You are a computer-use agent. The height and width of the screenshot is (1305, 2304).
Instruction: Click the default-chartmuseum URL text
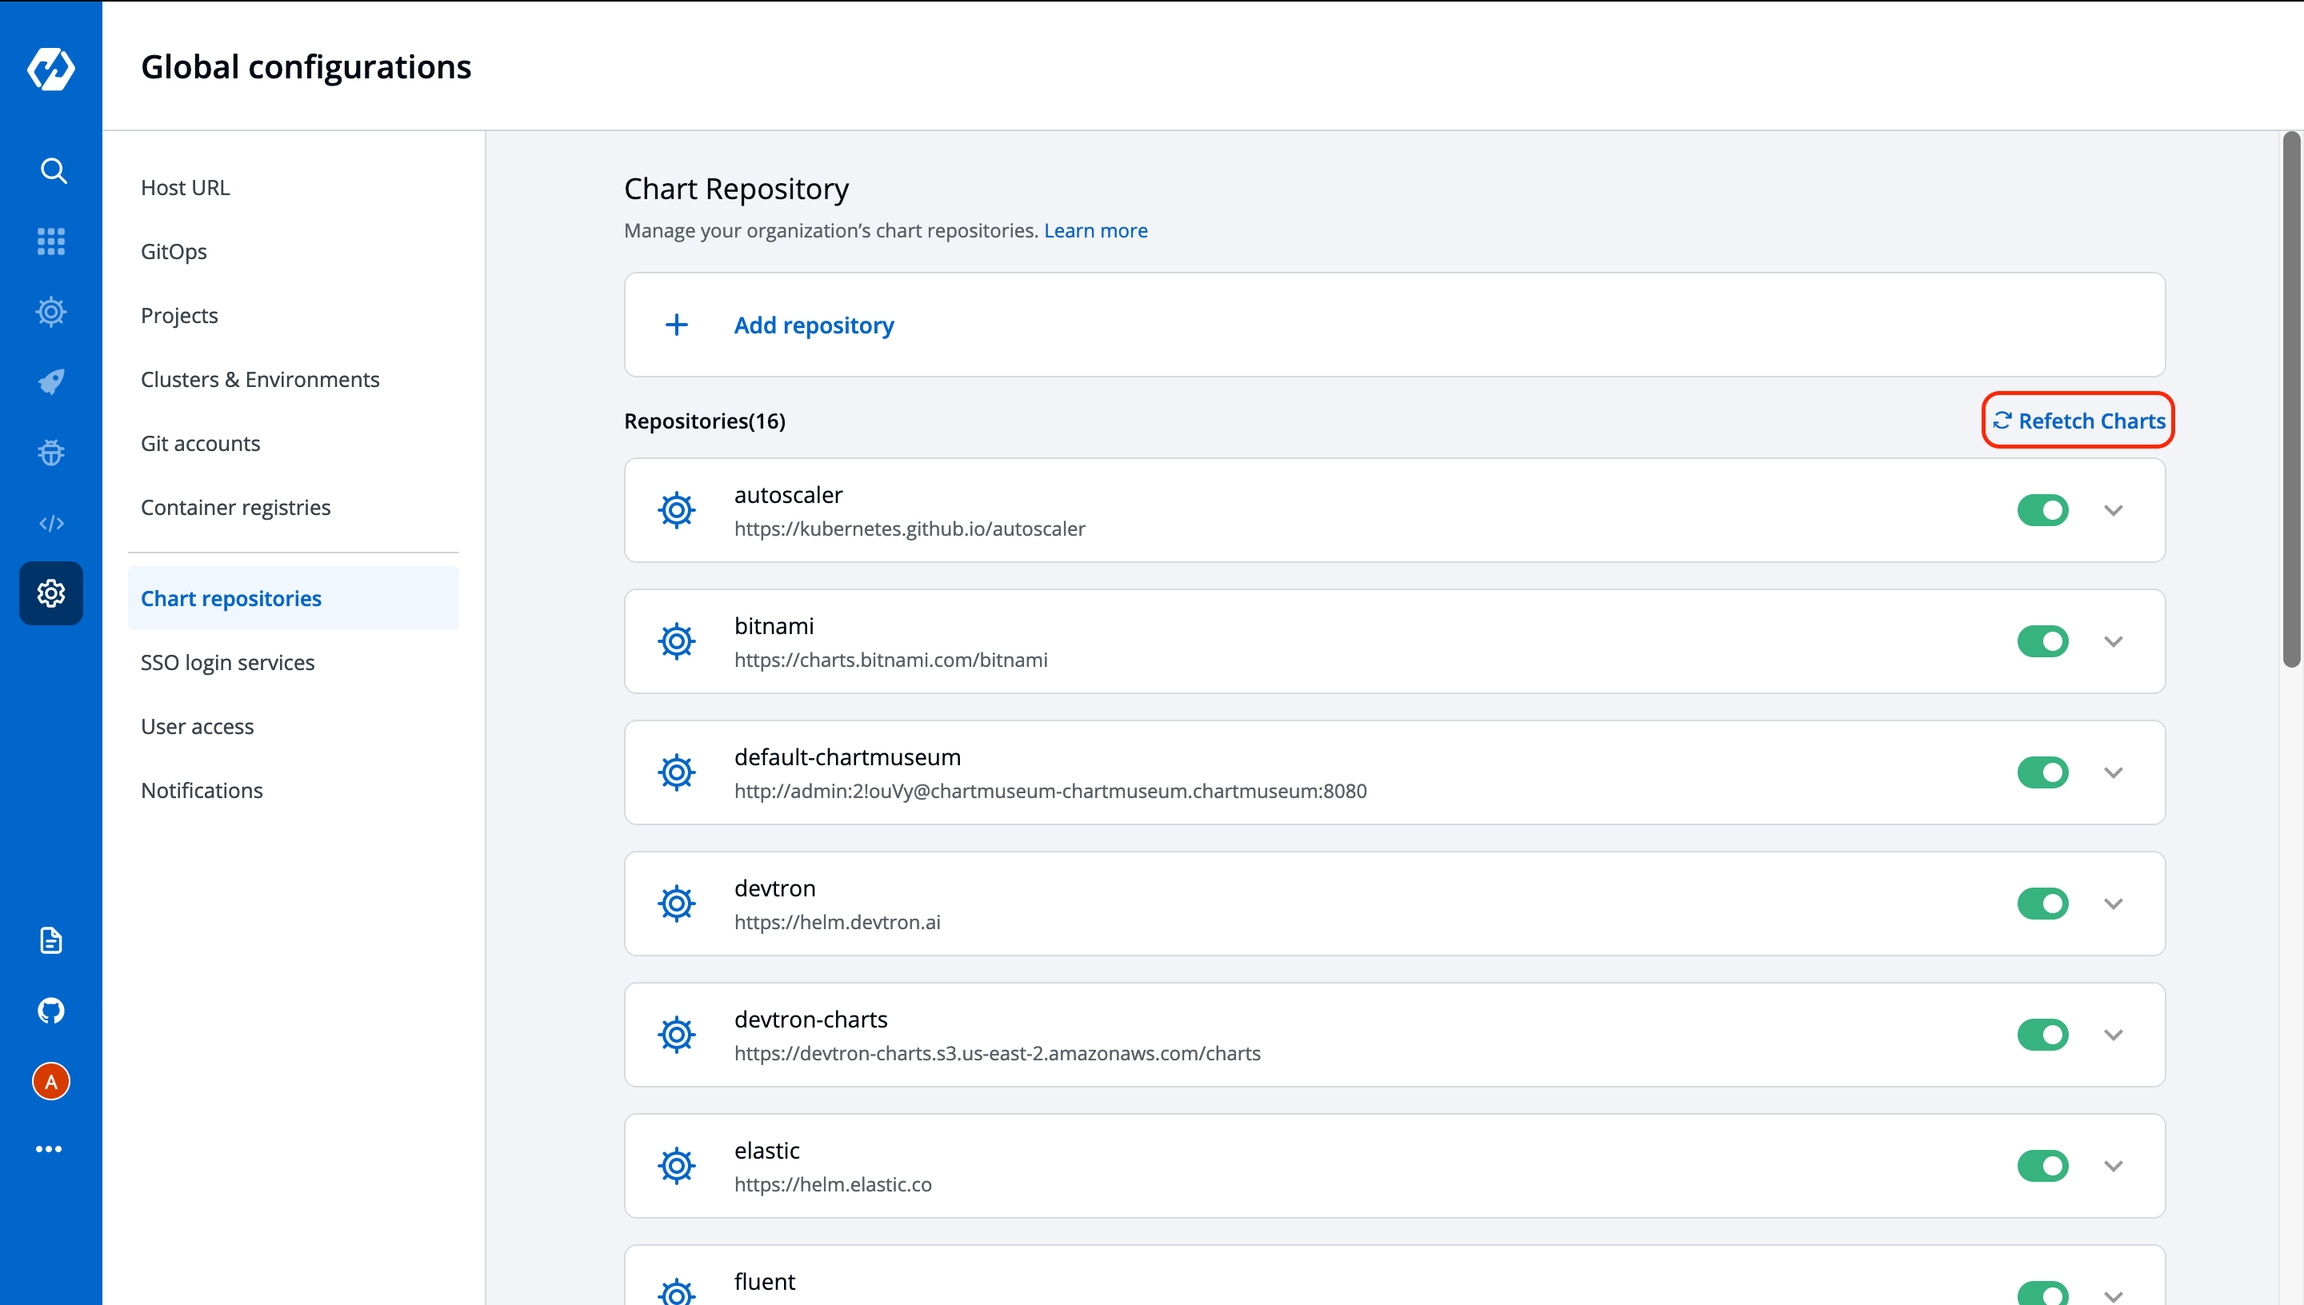click(x=1050, y=790)
